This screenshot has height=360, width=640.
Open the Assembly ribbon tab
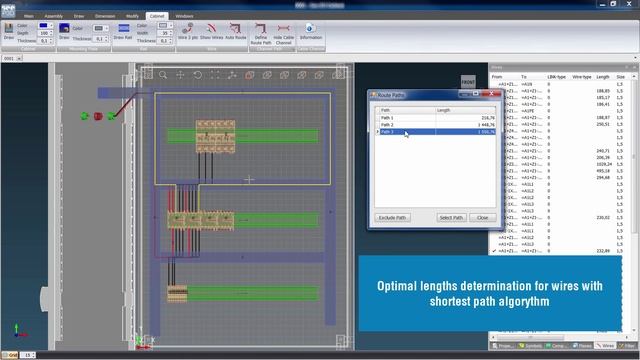(53, 16)
